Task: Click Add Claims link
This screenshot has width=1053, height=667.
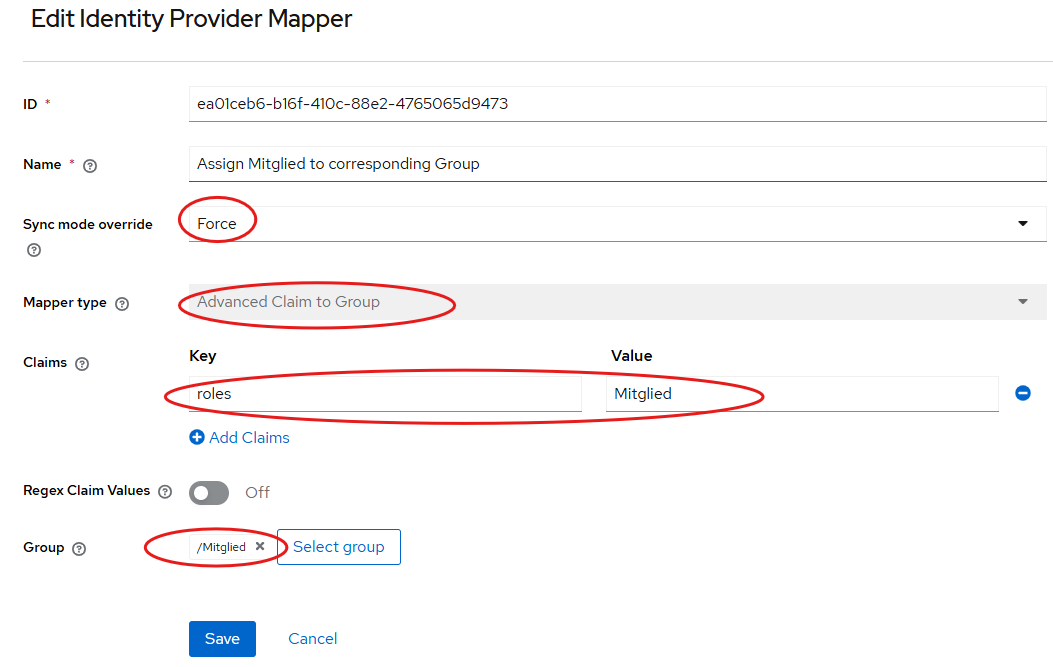Action: coord(240,438)
